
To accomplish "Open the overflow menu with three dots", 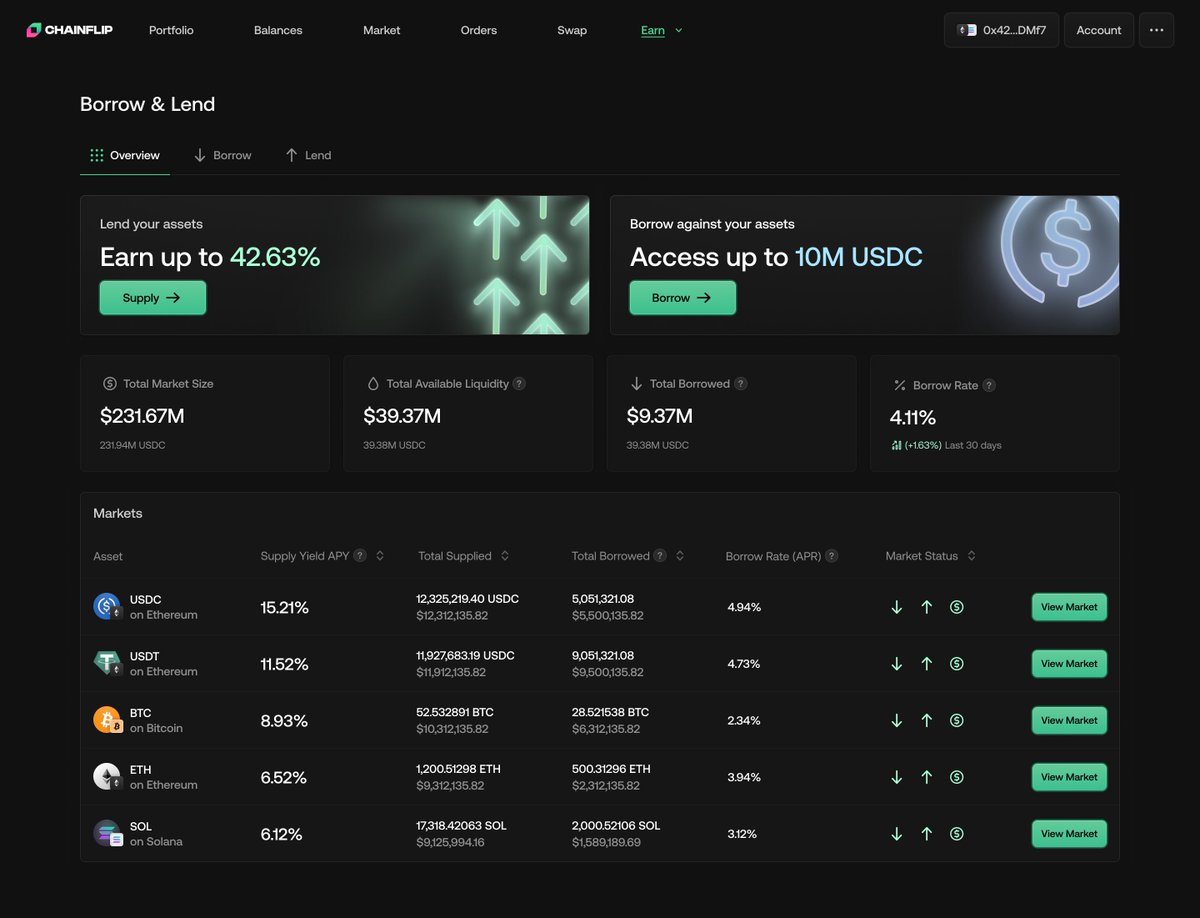I will (1156, 30).
